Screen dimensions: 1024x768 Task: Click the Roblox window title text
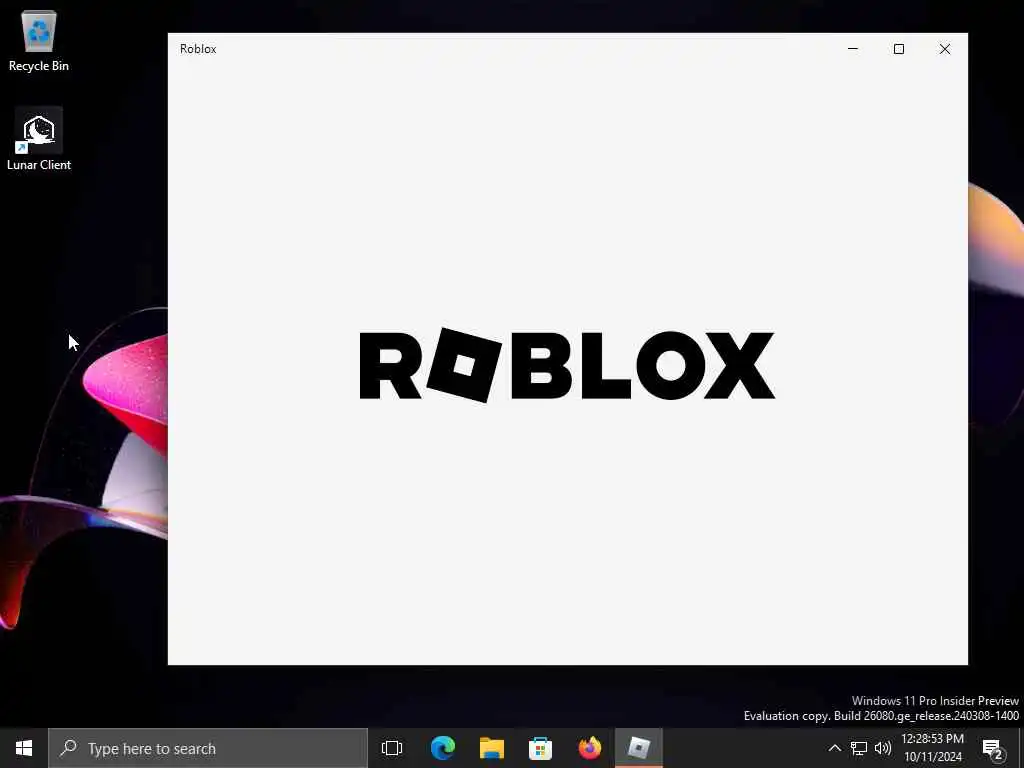198,49
